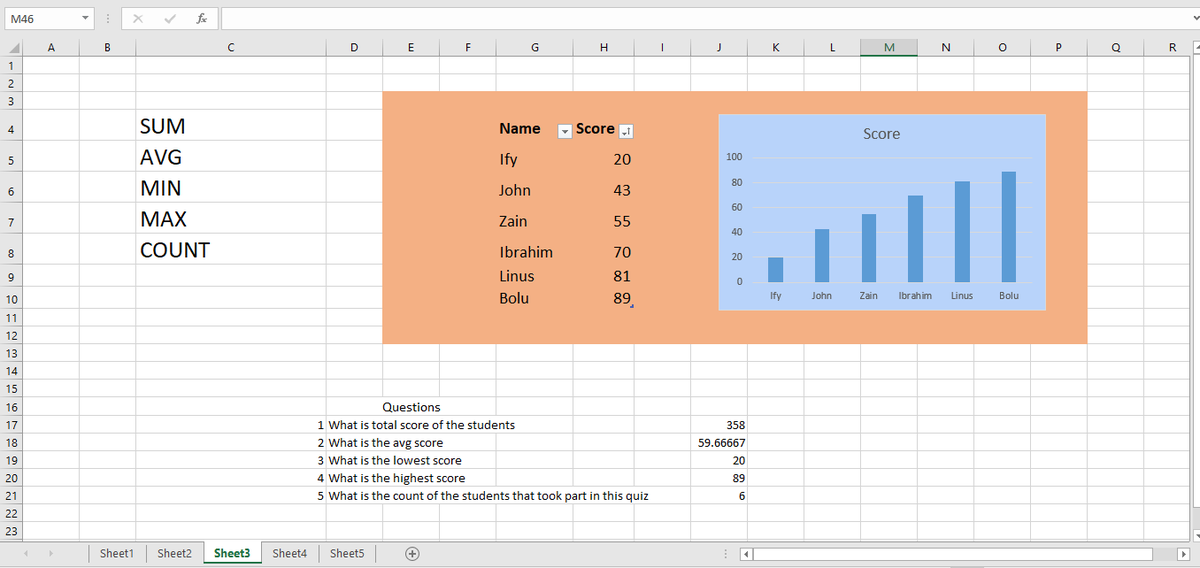Click the answer cell showing 6
This screenshot has width=1200, height=568.
point(721,497)
